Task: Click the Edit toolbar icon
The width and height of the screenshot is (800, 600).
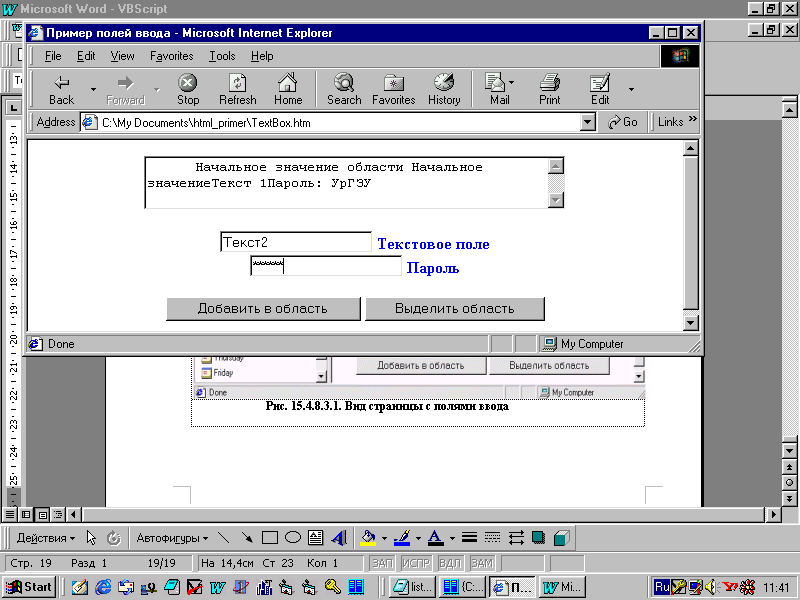Action: coord(599,89)
